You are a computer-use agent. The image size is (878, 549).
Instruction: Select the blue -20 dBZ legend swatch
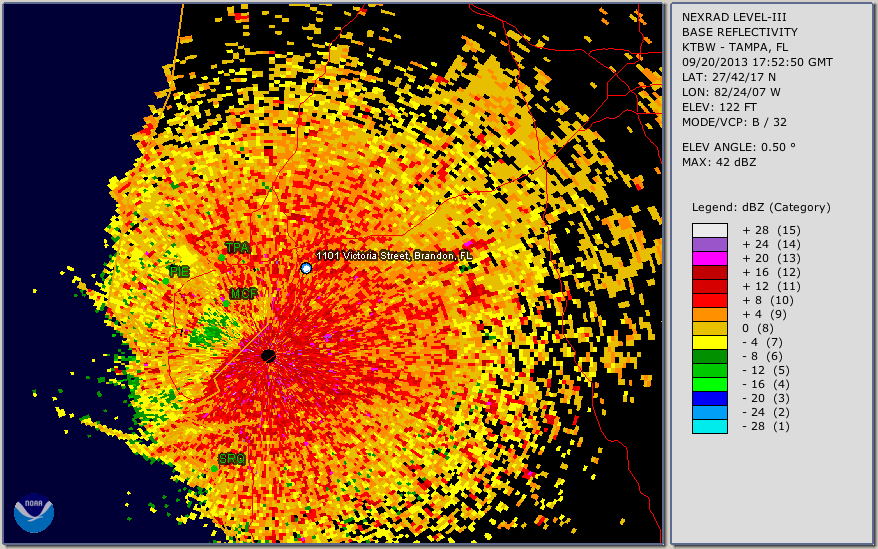(710, 398)
